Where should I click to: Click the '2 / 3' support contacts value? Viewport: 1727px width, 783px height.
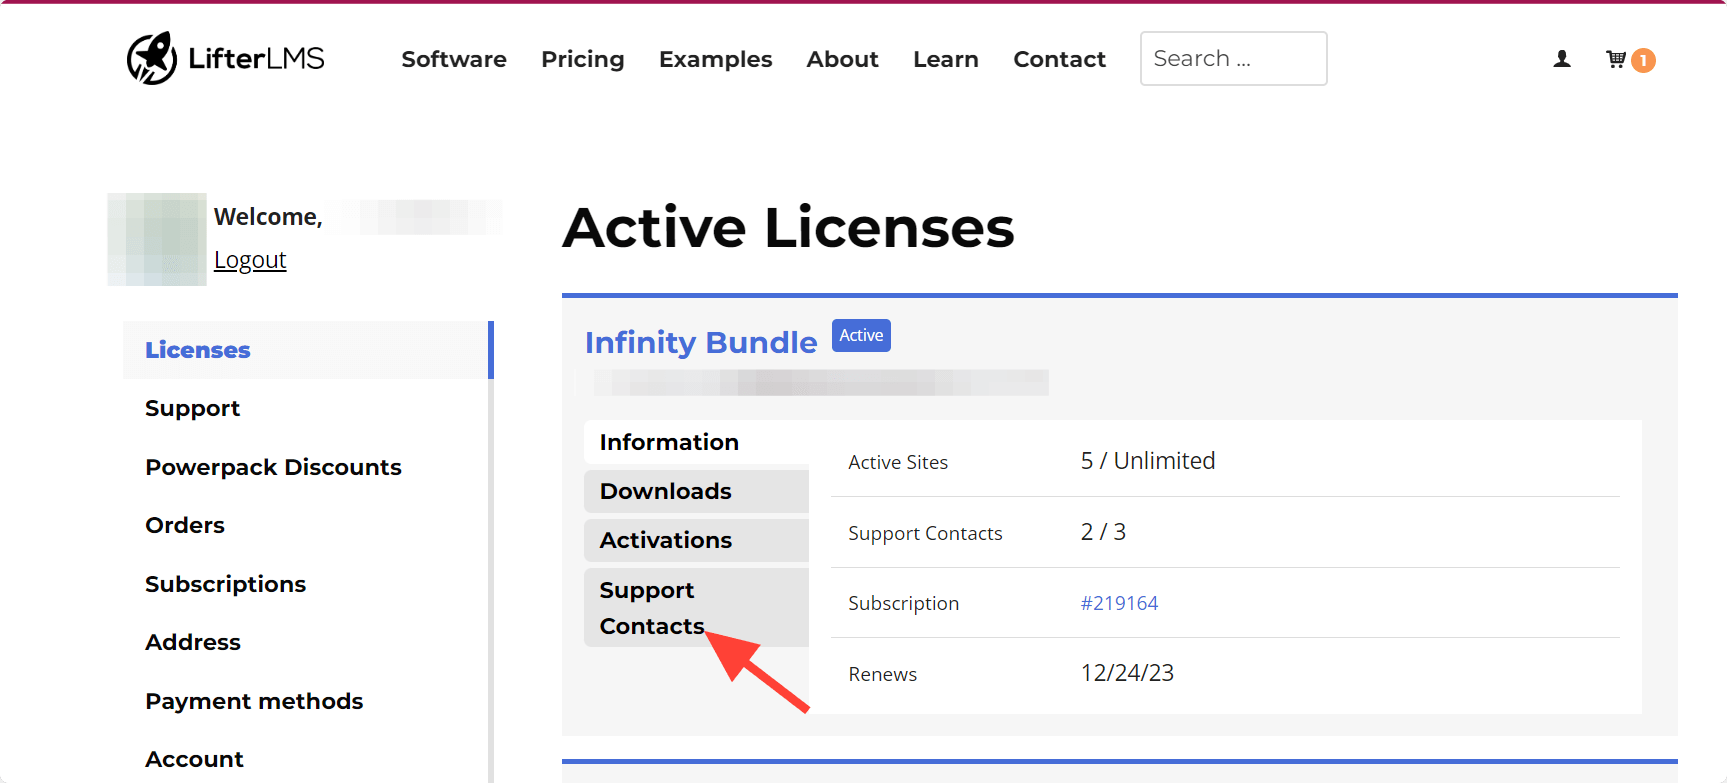pyautogui.click(x=1103, y=532)
